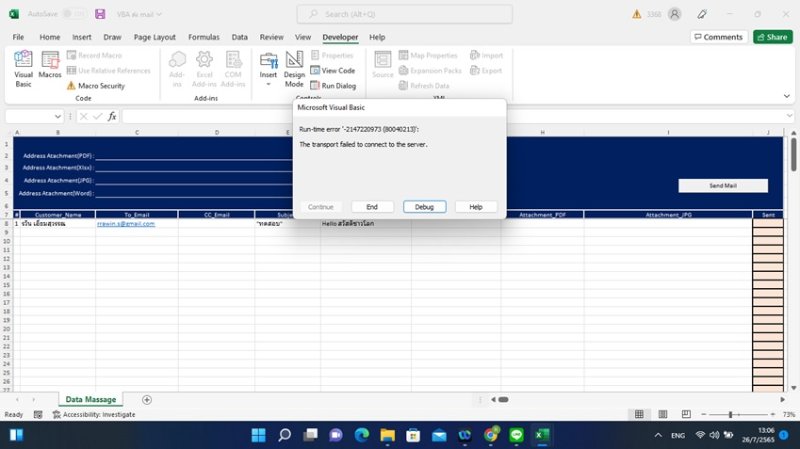The width and height of the screenshot is (800, 449).
Task: Toggle the AutoSave switch
Action: tap(73, 14)
